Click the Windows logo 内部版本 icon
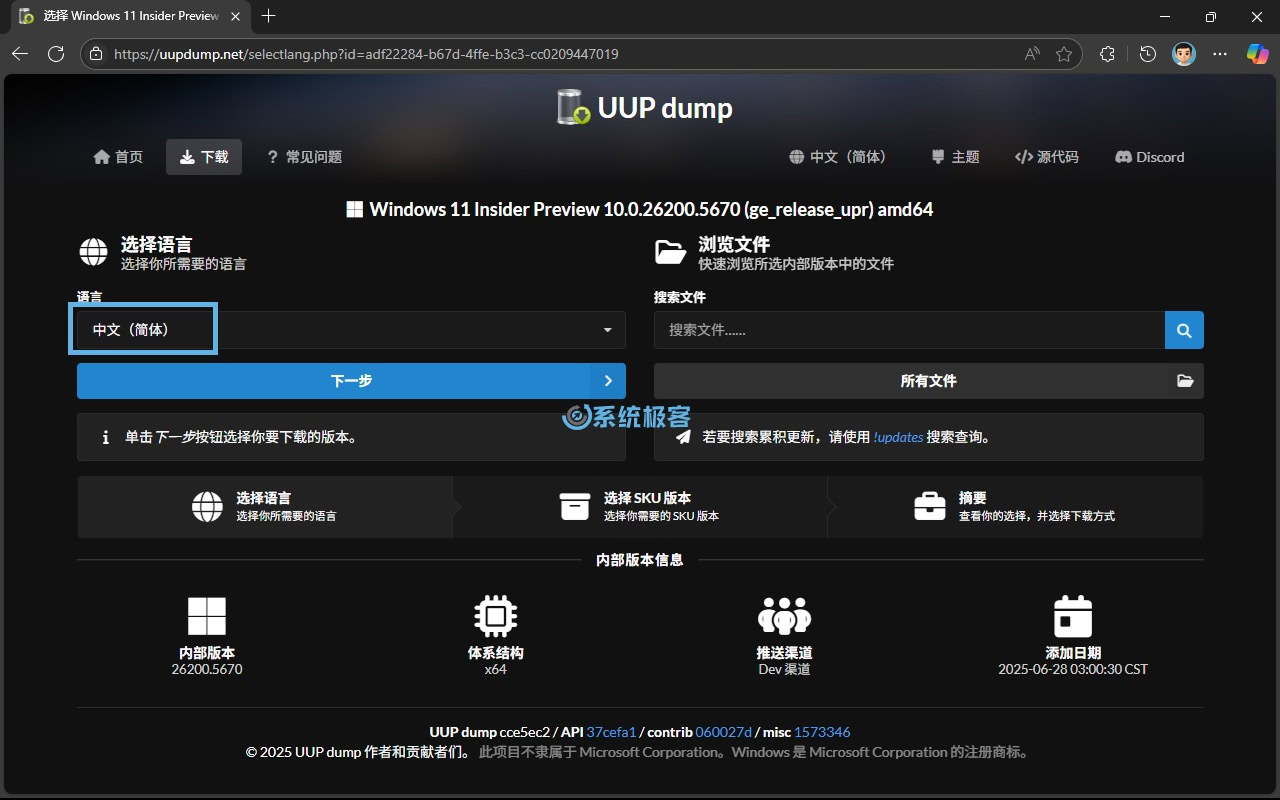 (x=207, y=616)
